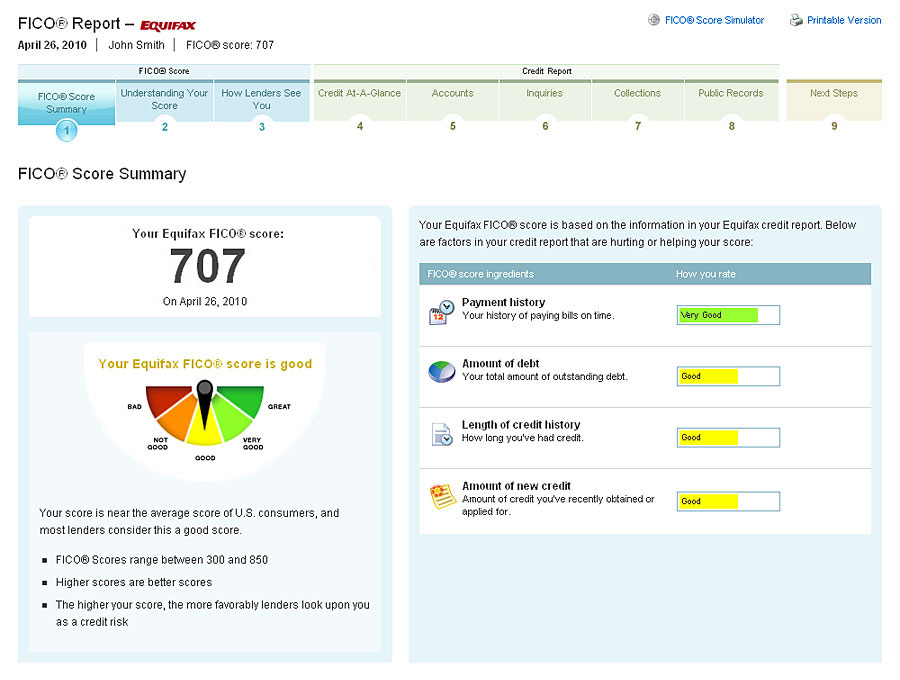Click 'Your Equifax FICO score is good' text
This screenshot has width=900, height=680.
(x=205, y=364)
